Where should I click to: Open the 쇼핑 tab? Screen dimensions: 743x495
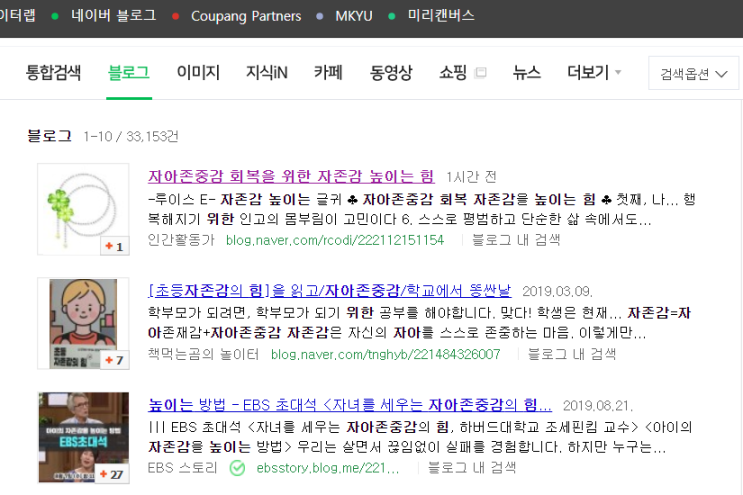pos(453,72)
